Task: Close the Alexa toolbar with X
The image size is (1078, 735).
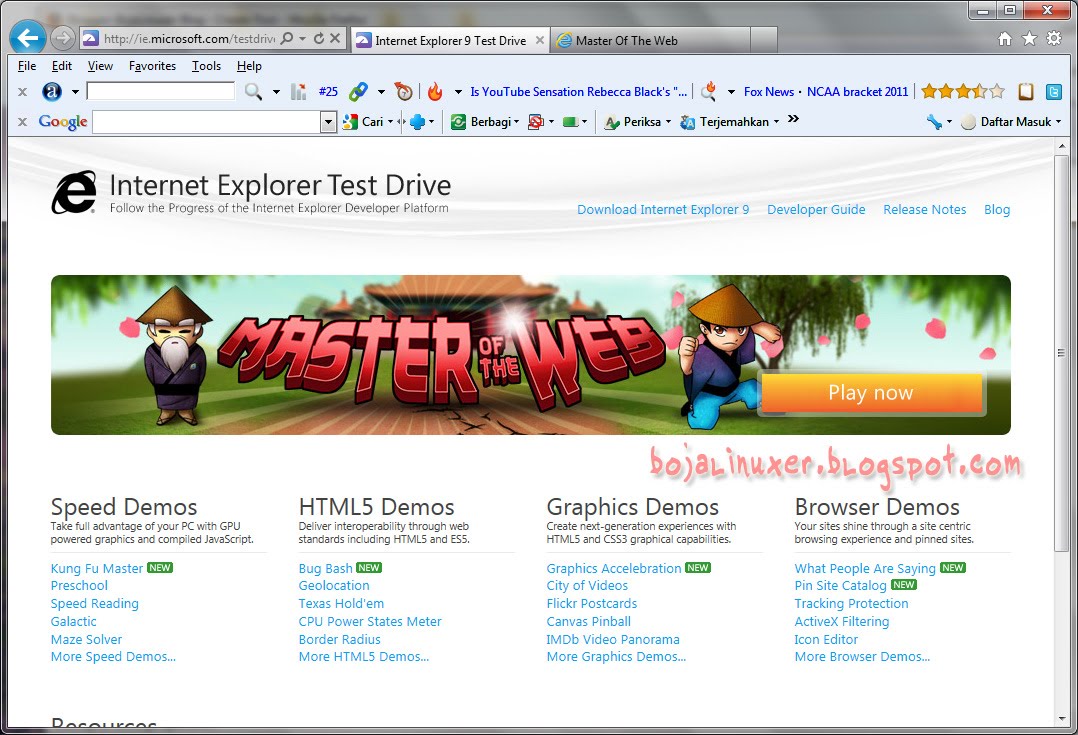Action: [x=22, y=91]
